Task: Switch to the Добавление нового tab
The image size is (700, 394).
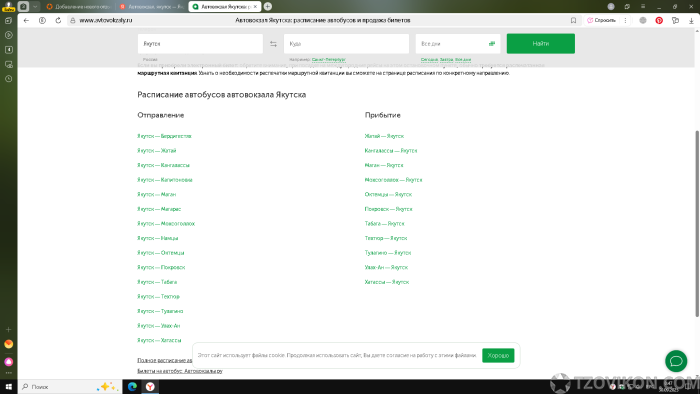Action: coord(79,7)
